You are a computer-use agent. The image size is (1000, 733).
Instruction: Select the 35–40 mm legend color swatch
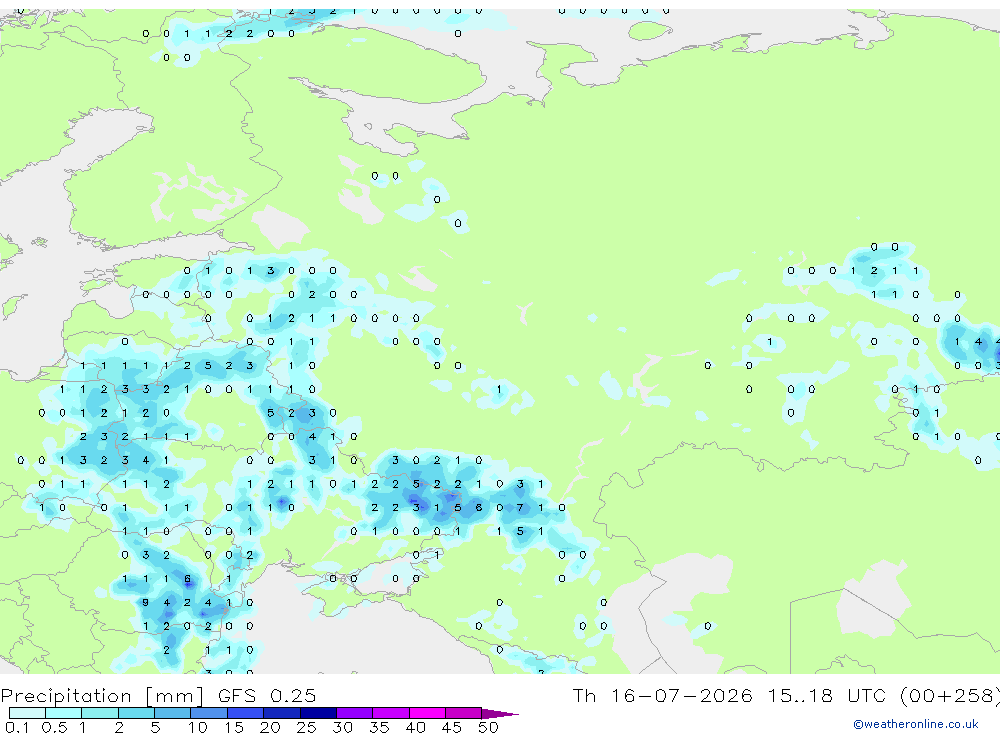tap(391, 713)
